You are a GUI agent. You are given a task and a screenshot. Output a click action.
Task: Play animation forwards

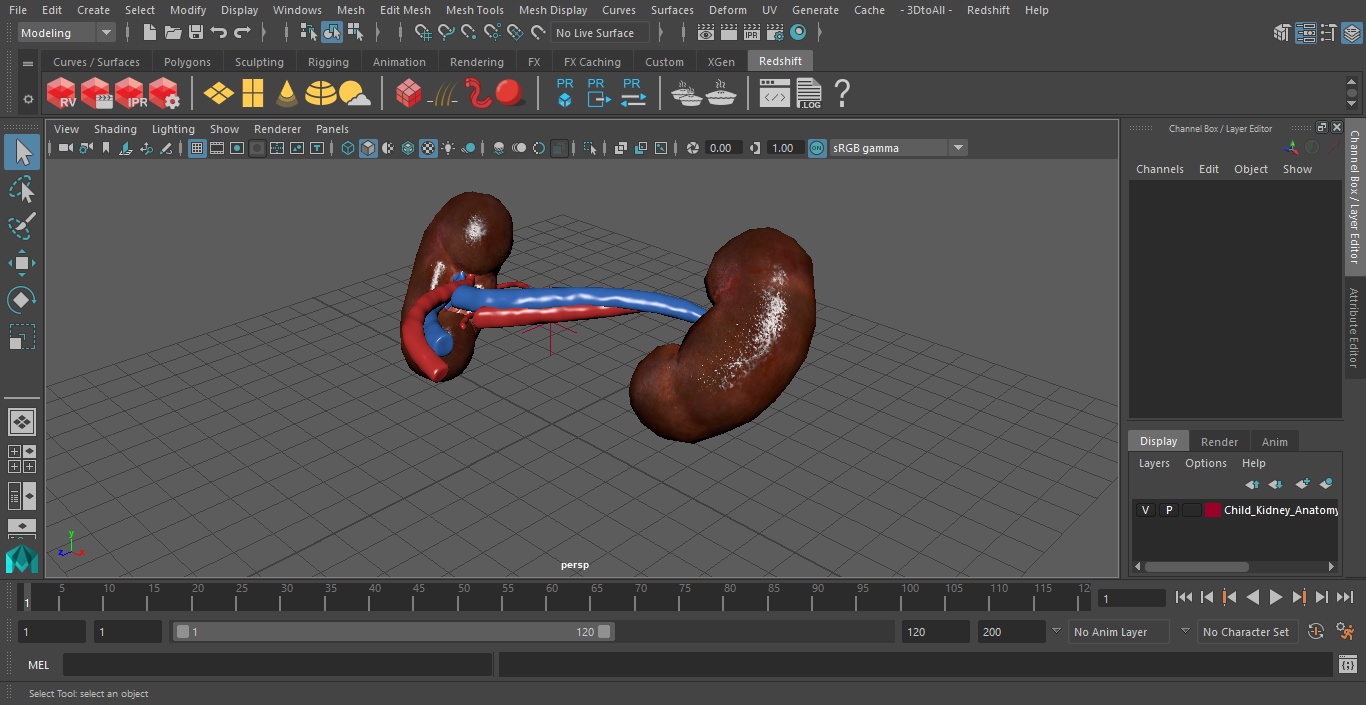[x=1275, y=597]
